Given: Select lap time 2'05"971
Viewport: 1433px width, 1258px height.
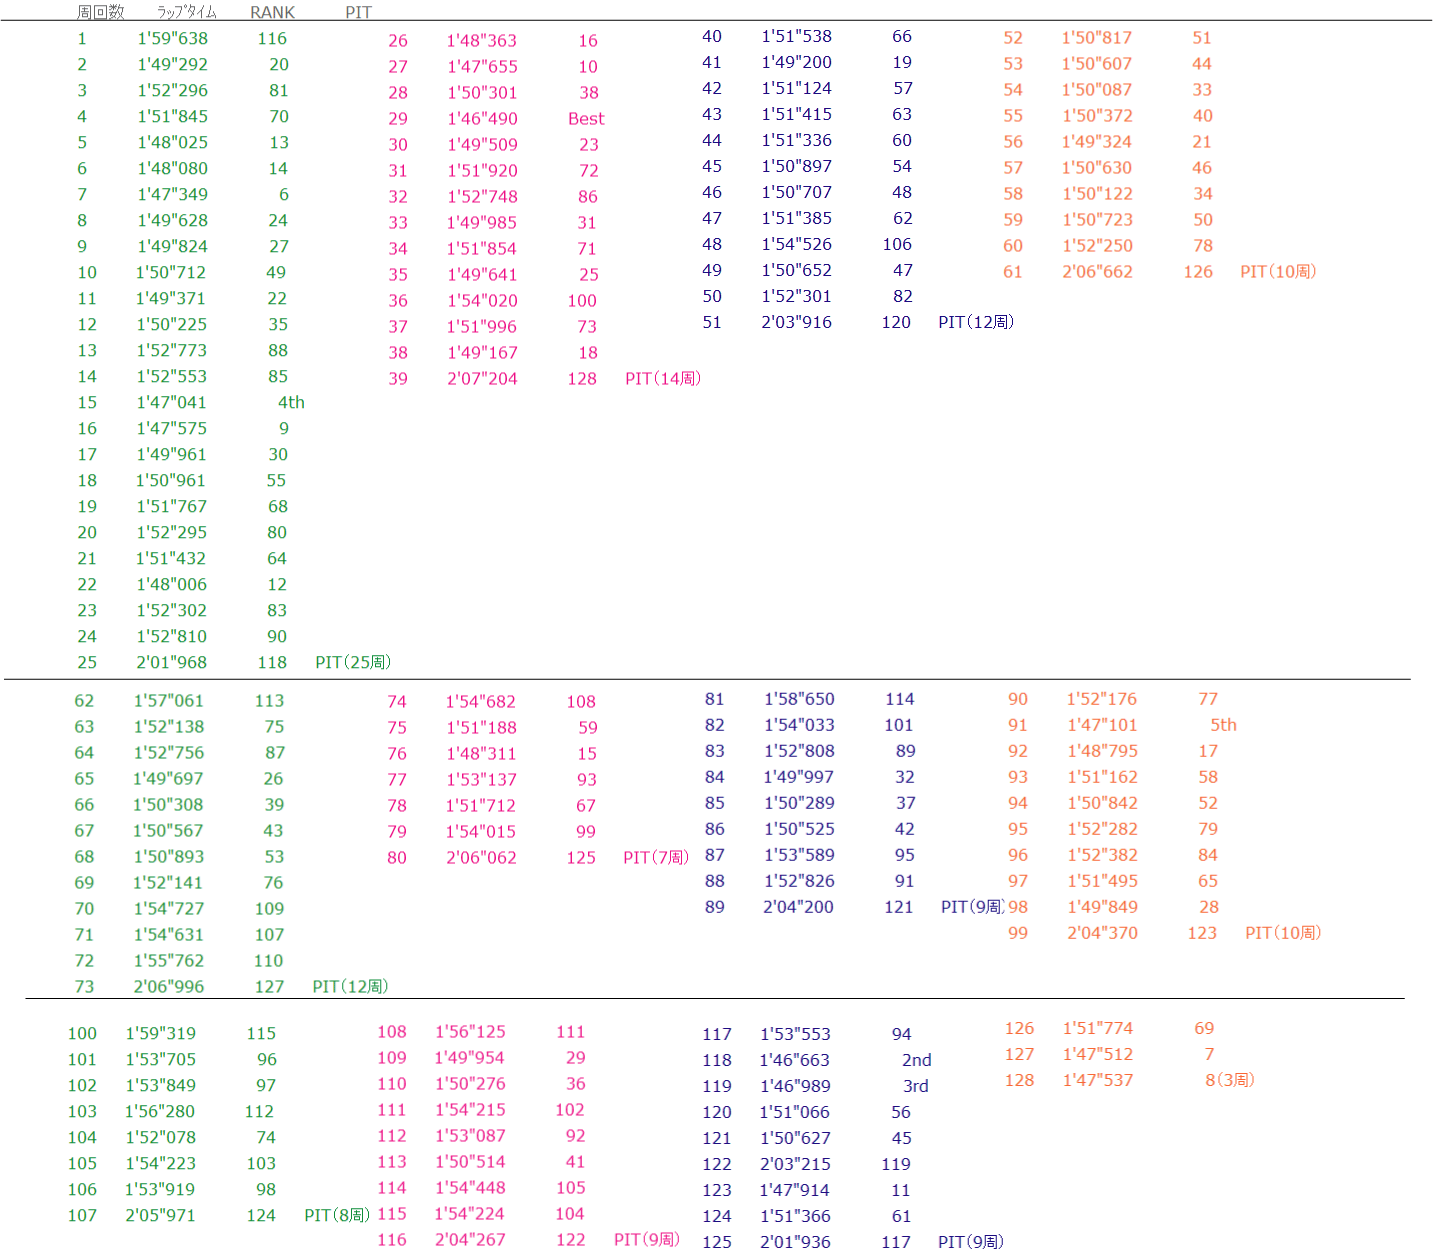Looking at the screenshot, I should (160, 1215).
